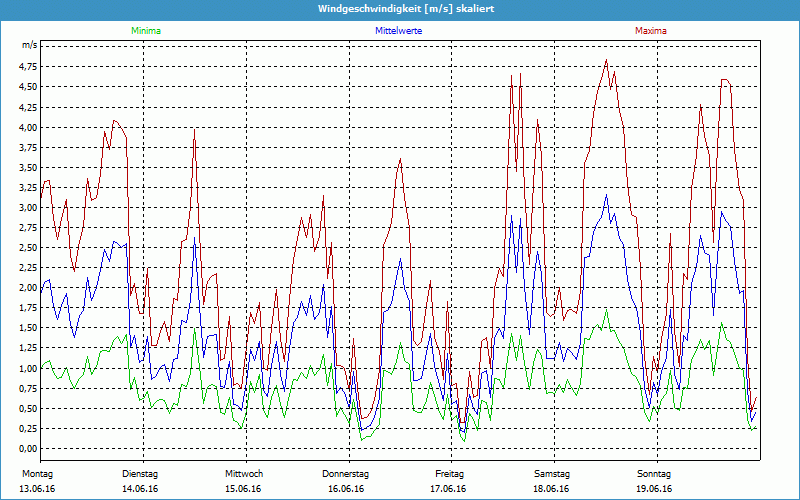Image resolution: width=800 pixels, height=500 pixels.
Task: Click the '4,50' y-axis value
Action: (x=29, y=87)
